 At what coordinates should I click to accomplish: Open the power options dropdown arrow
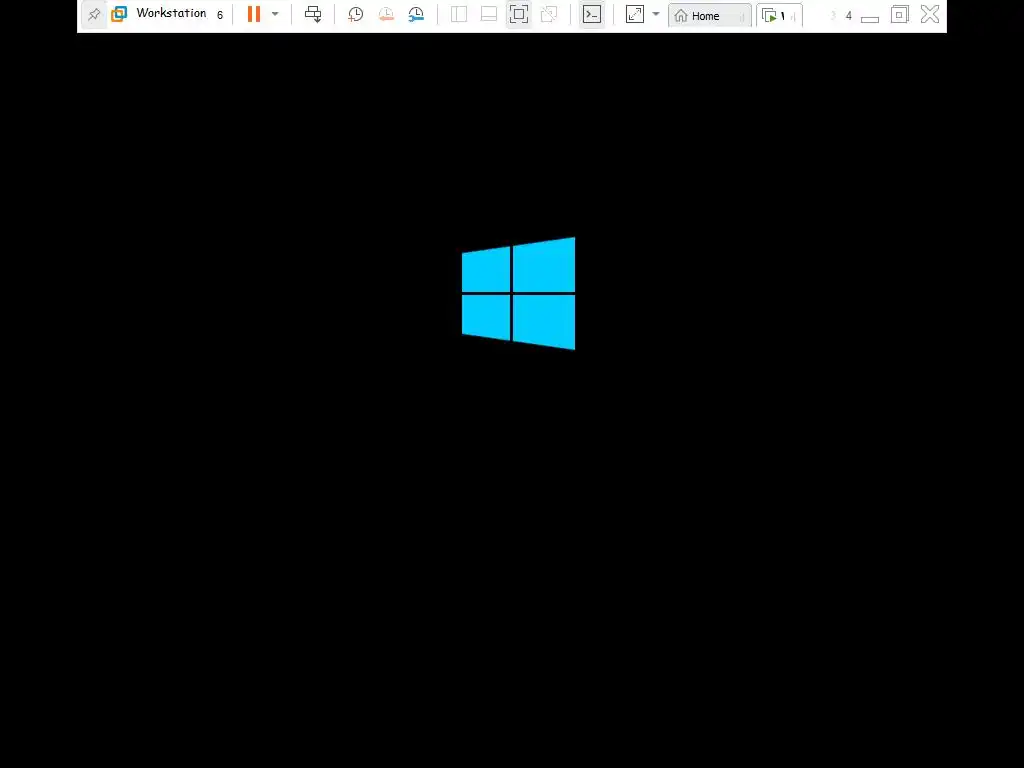point(275,14)
